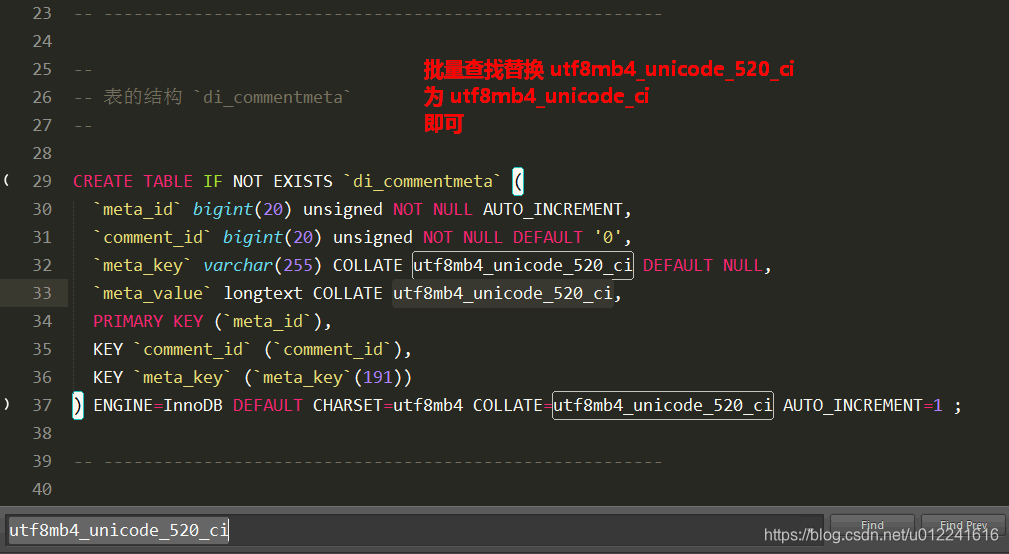Viewport: 1009px width, 554px height.
Task: Click the number 255 on line 32
Action: click(298, 265)
